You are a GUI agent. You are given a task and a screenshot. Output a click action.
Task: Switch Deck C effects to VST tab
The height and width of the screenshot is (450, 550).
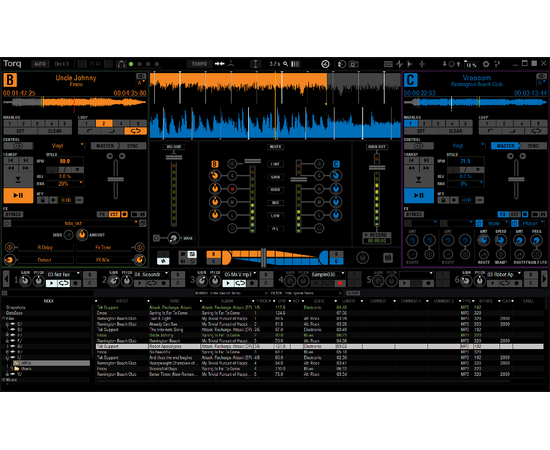(x=515, y=214)
